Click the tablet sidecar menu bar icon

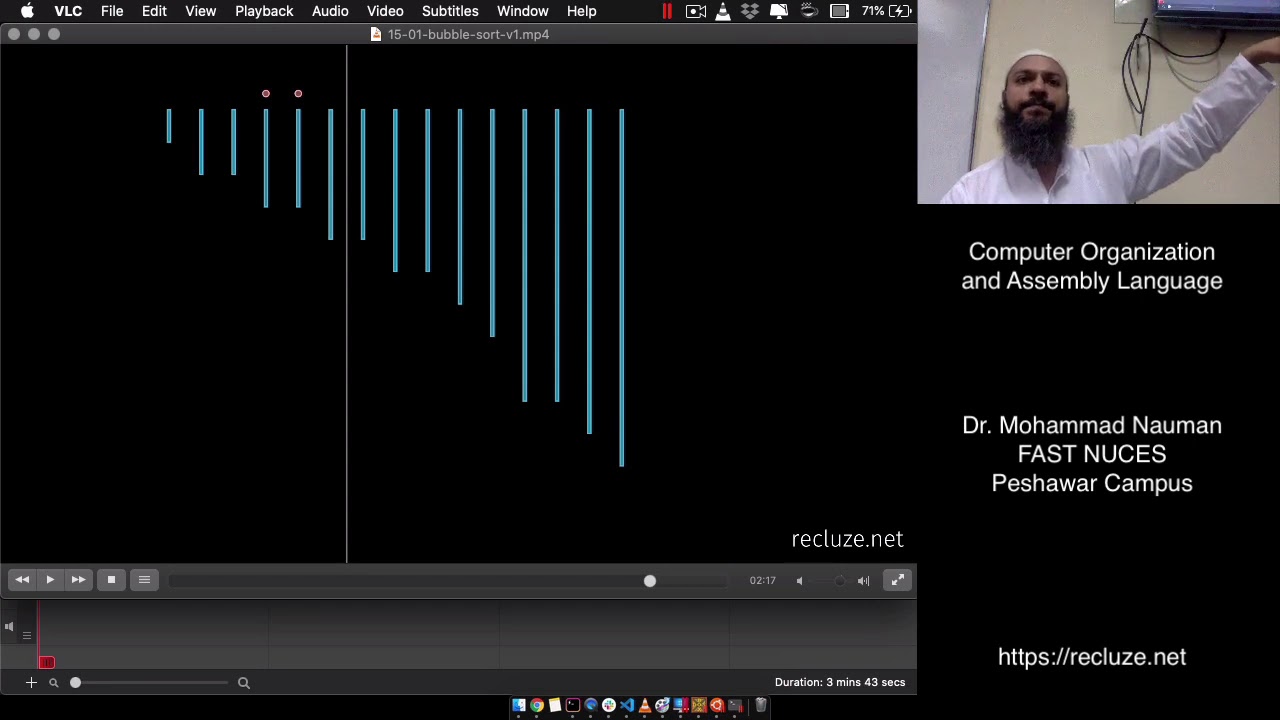click(839, 11)
